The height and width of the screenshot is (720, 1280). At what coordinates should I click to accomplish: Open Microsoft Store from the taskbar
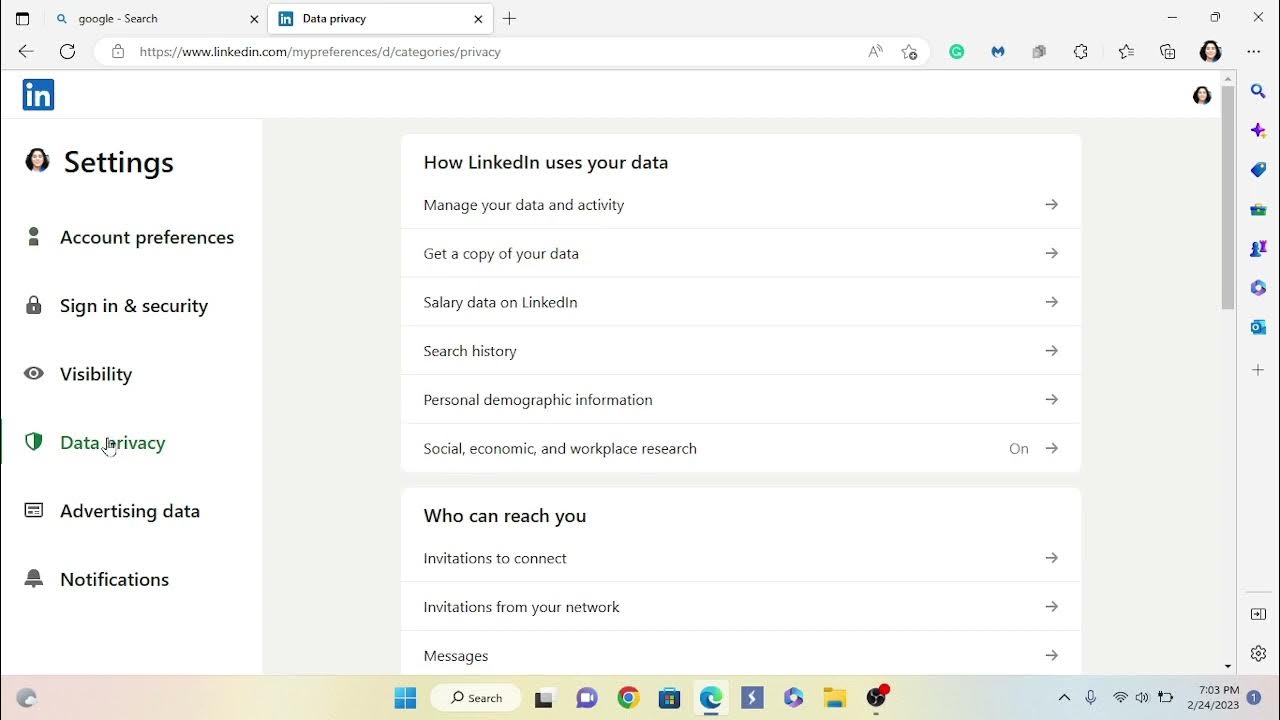[670, 698]
